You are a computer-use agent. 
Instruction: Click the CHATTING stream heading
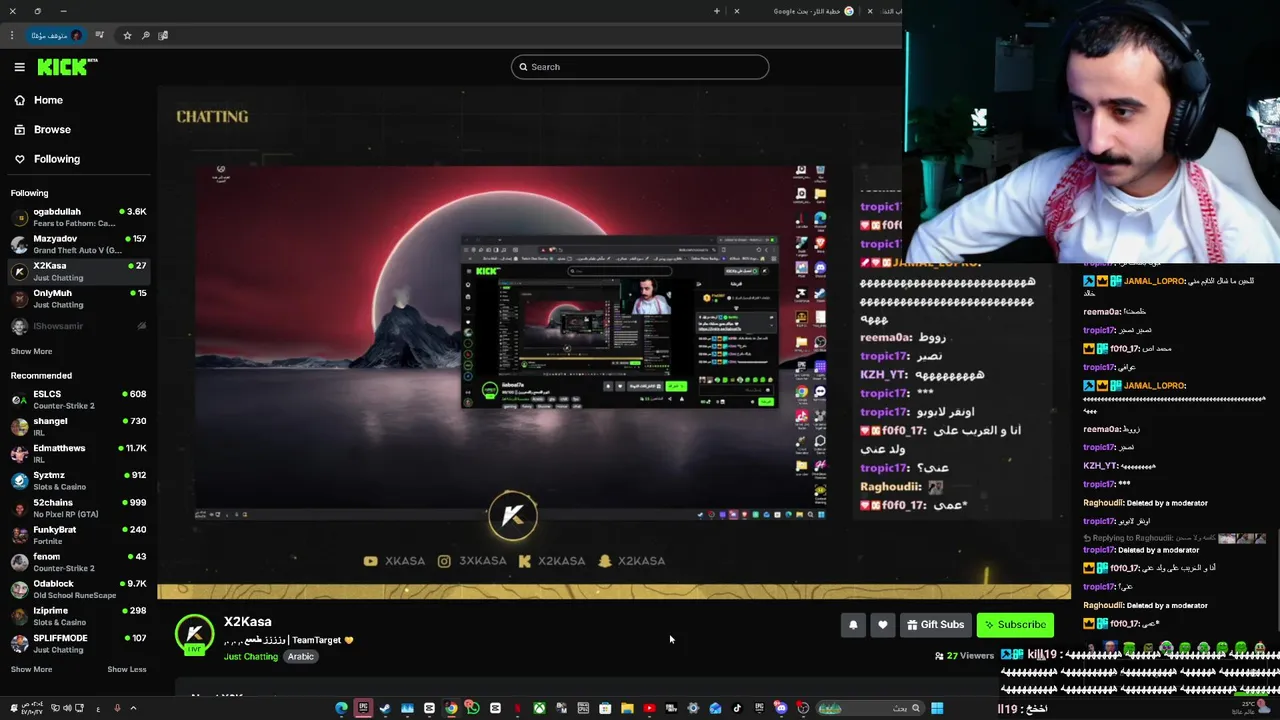coord(212,117)
